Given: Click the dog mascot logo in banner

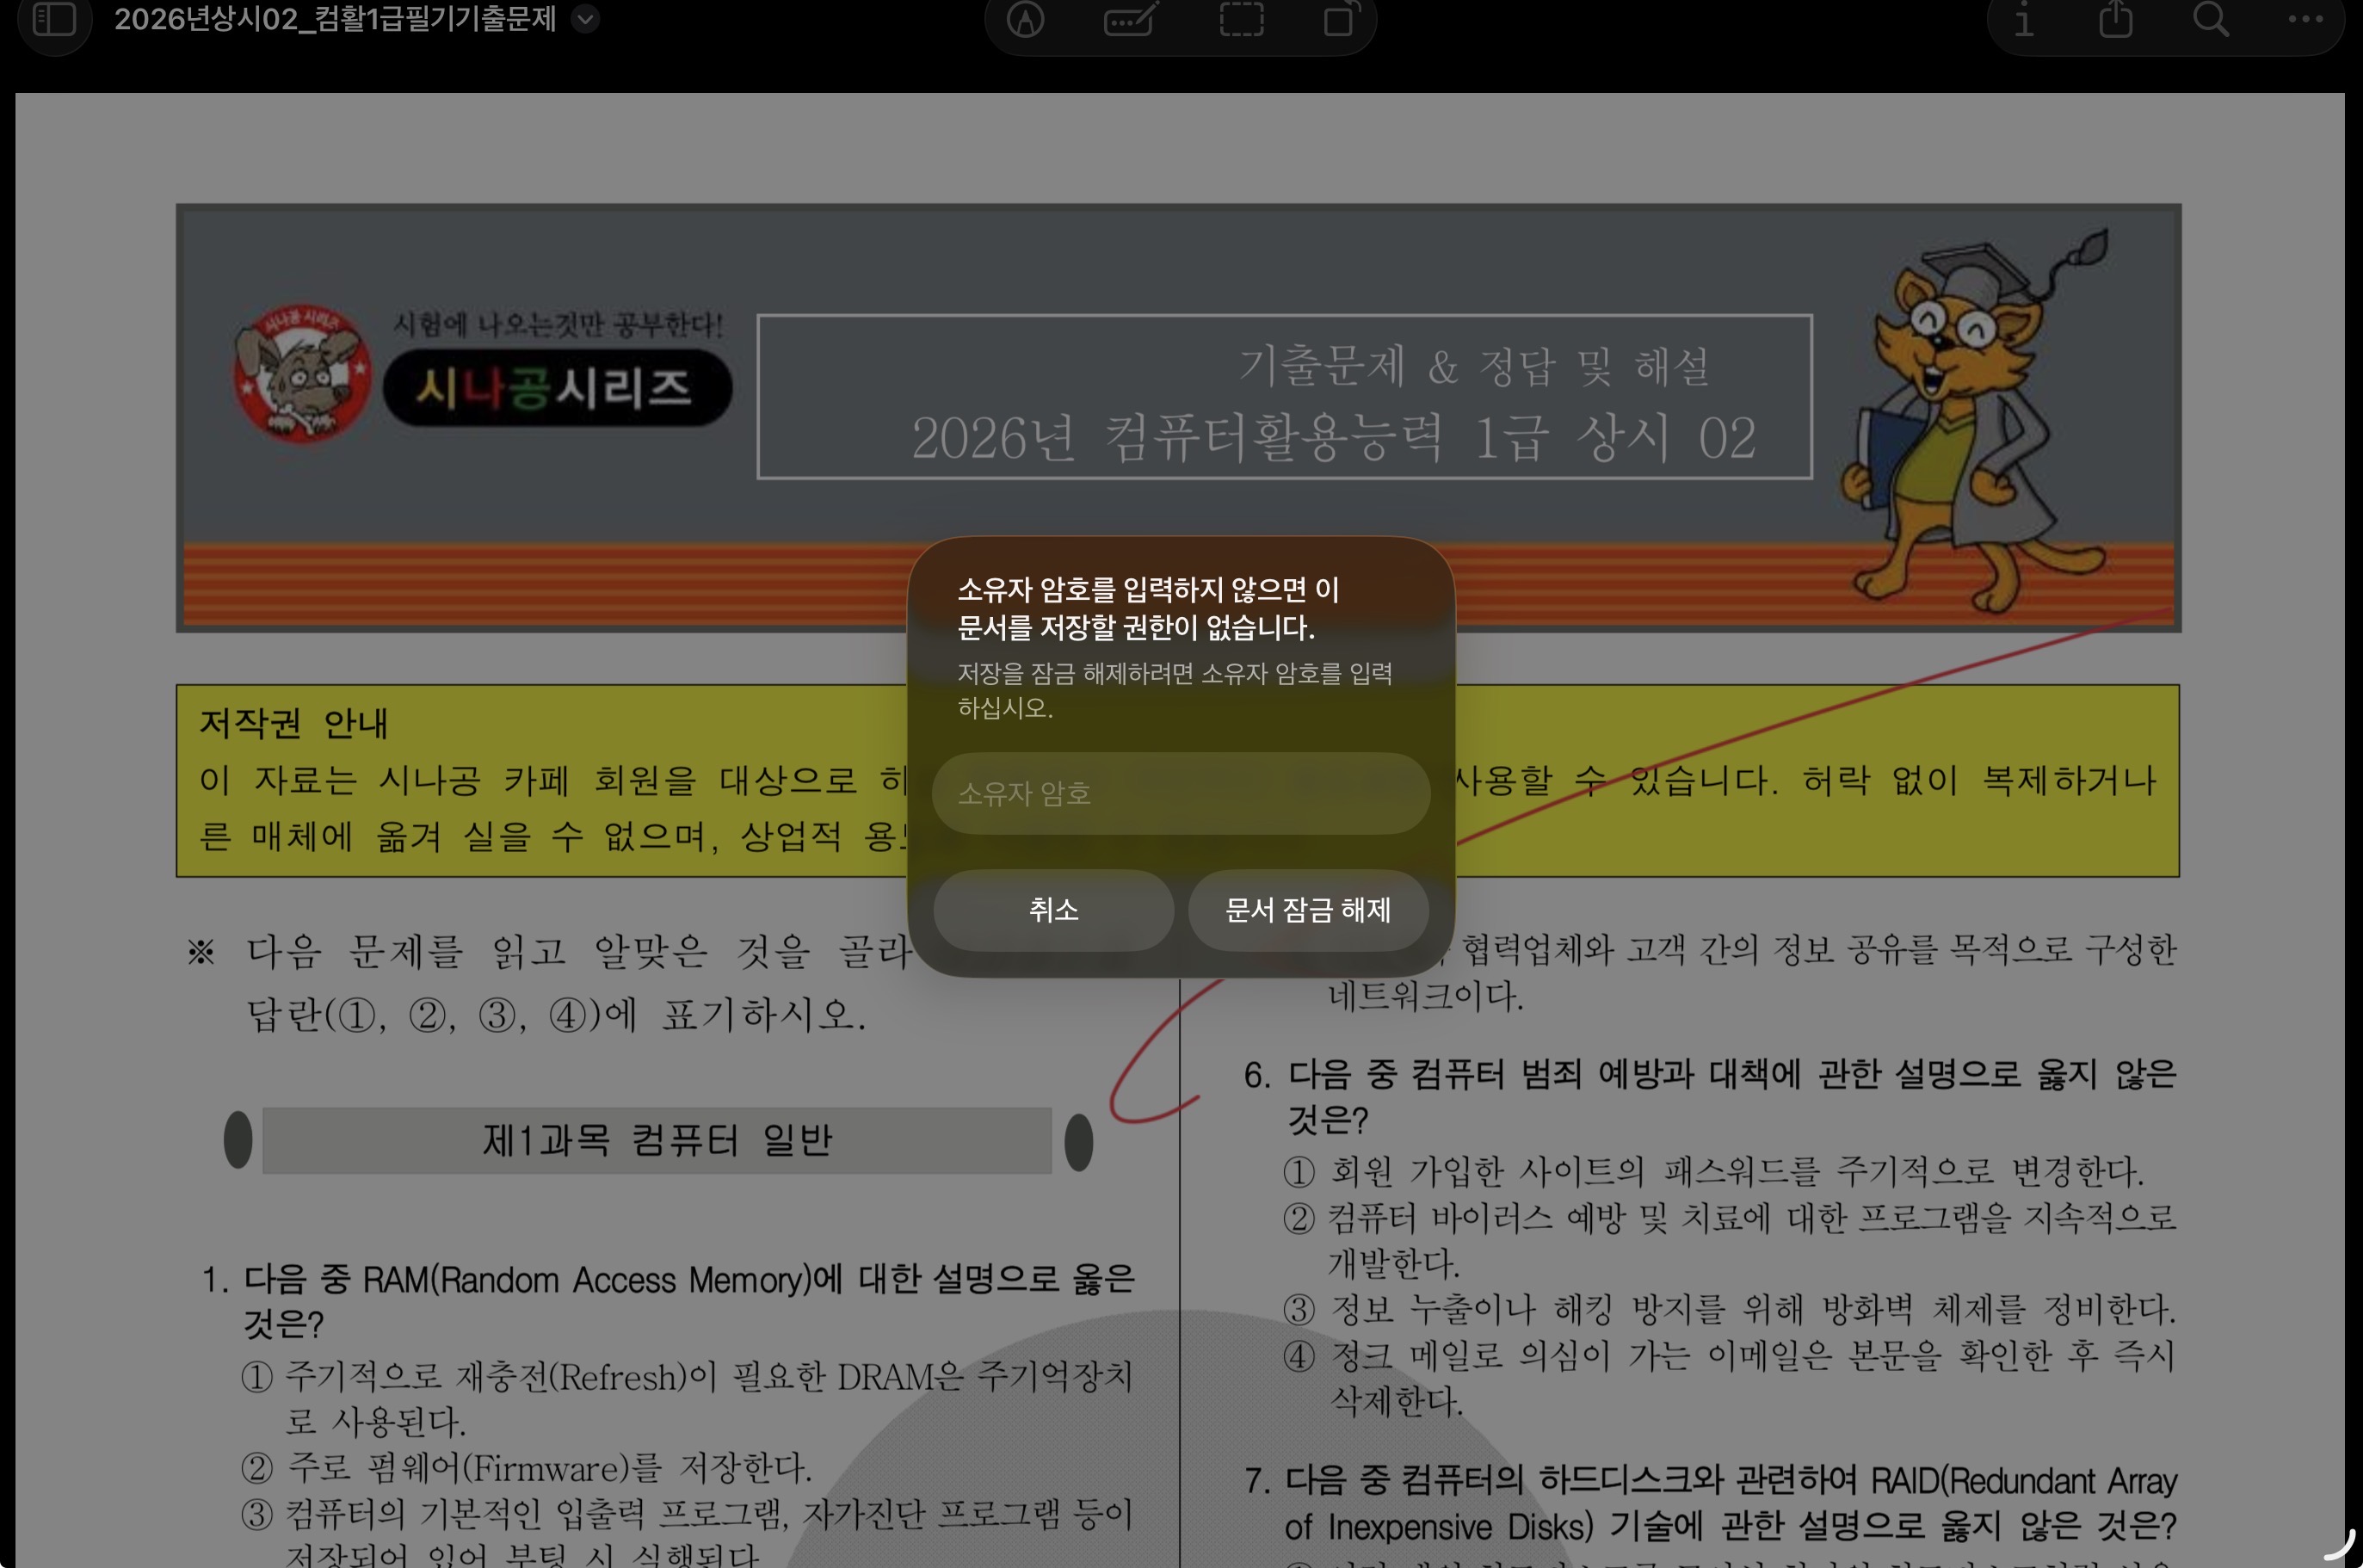Looking at the screenshot, I should [302, 373].
